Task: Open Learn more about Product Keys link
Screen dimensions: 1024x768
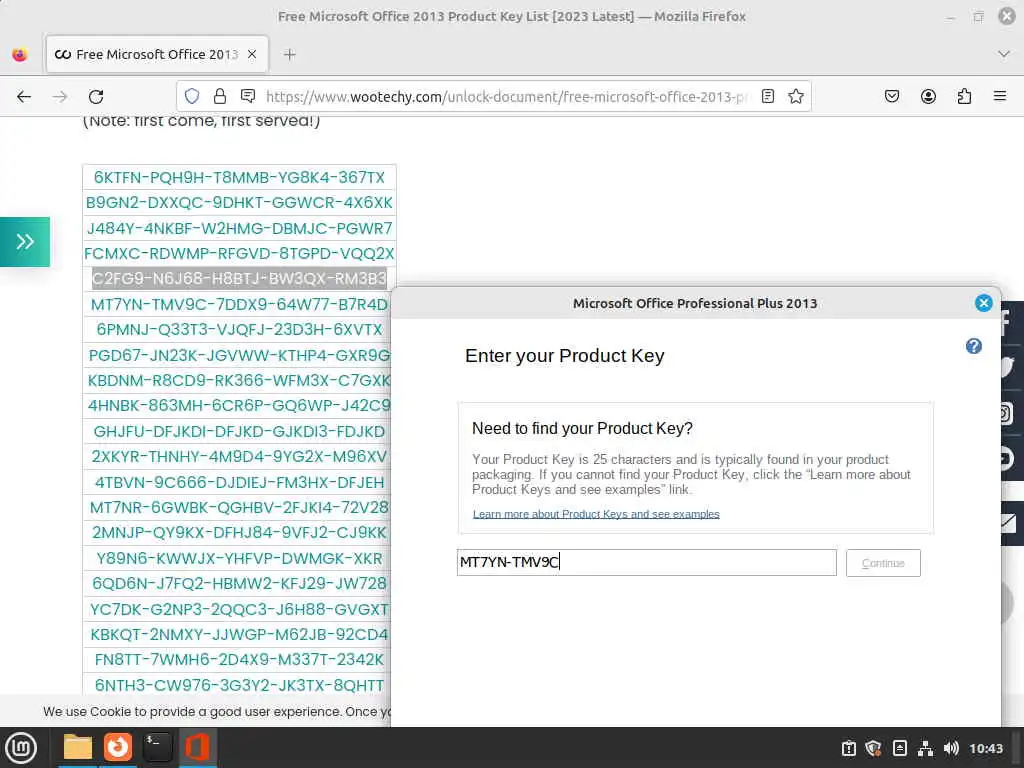Action: [596, 514]
